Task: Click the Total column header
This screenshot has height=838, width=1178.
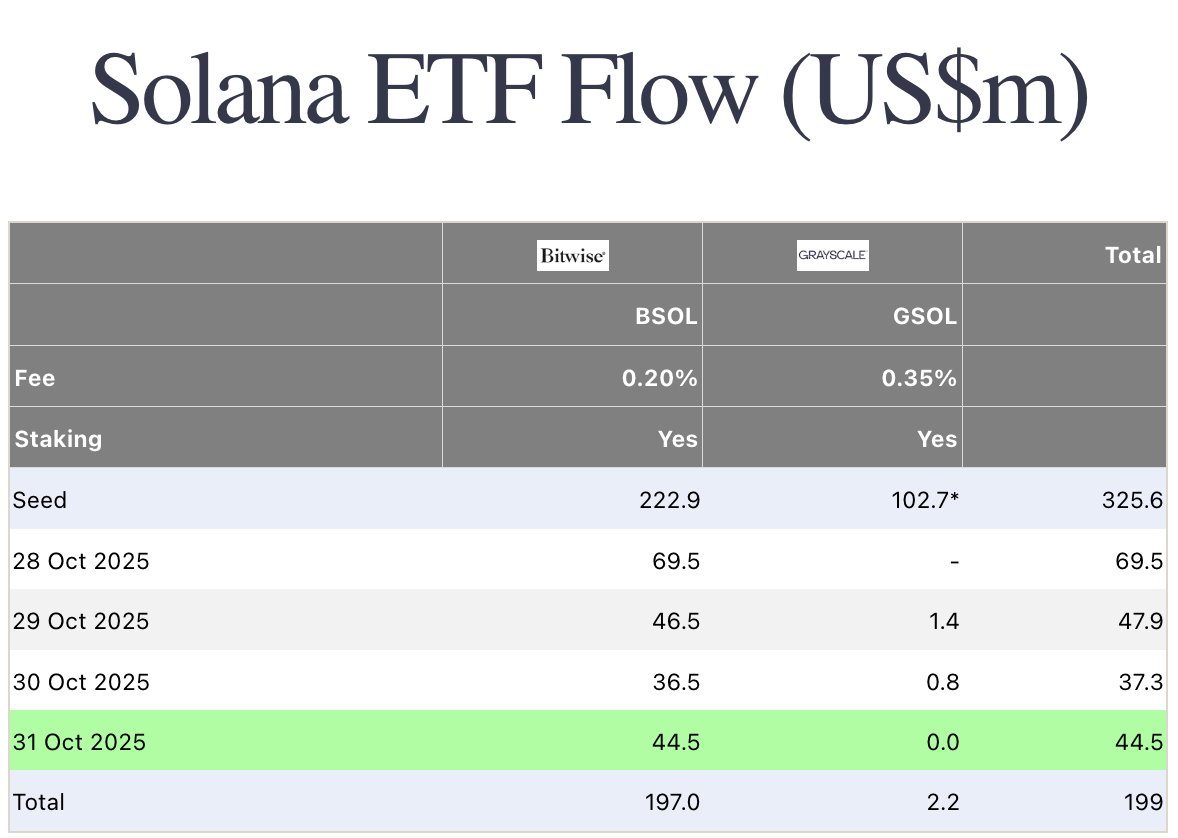Action: click(x=1133, y=256)
